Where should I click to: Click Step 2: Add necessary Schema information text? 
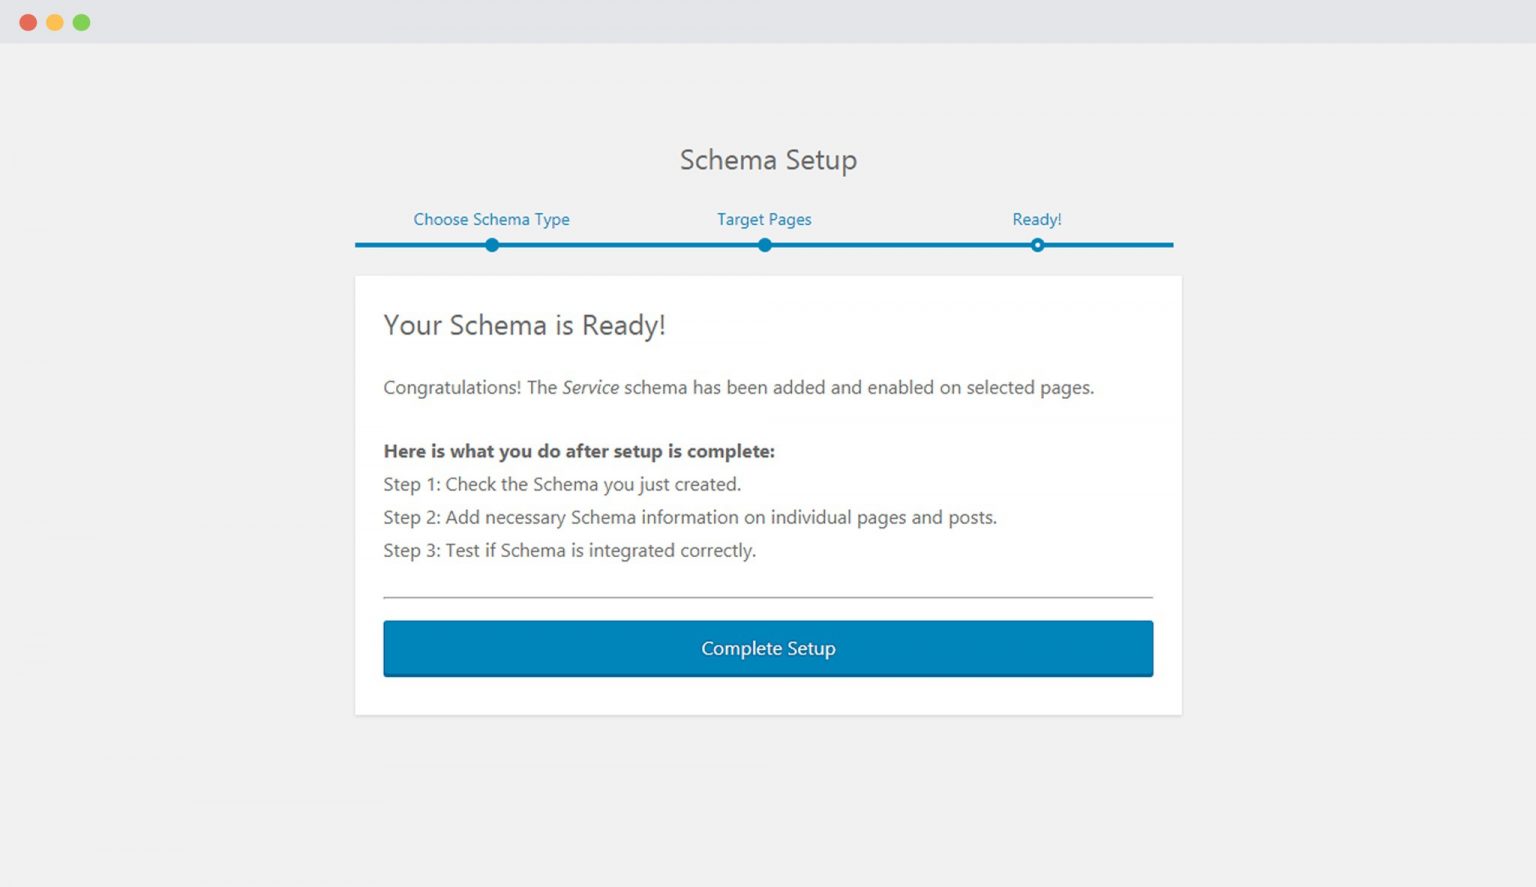(x=690, y=517)
